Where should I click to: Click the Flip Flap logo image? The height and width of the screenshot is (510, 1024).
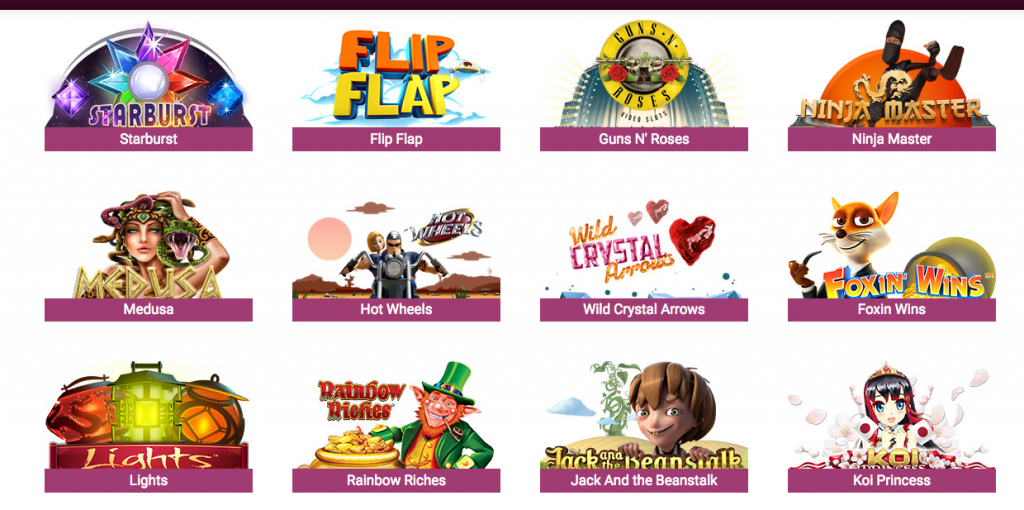[396, 74]
